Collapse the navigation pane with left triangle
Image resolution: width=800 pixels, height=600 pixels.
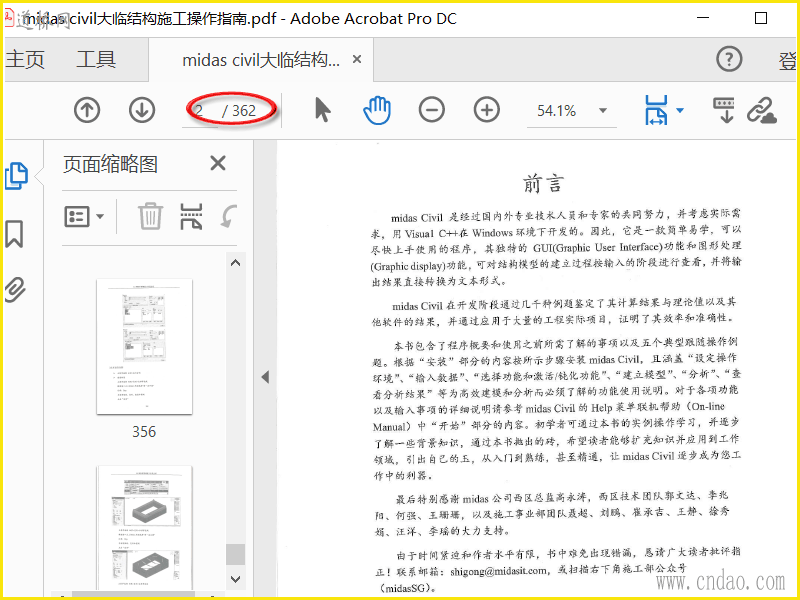[265, 377]
